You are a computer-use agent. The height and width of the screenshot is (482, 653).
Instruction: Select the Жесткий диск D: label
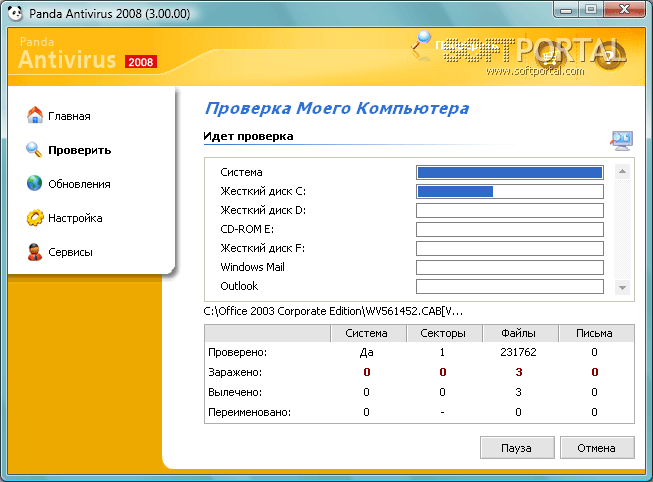263,210
